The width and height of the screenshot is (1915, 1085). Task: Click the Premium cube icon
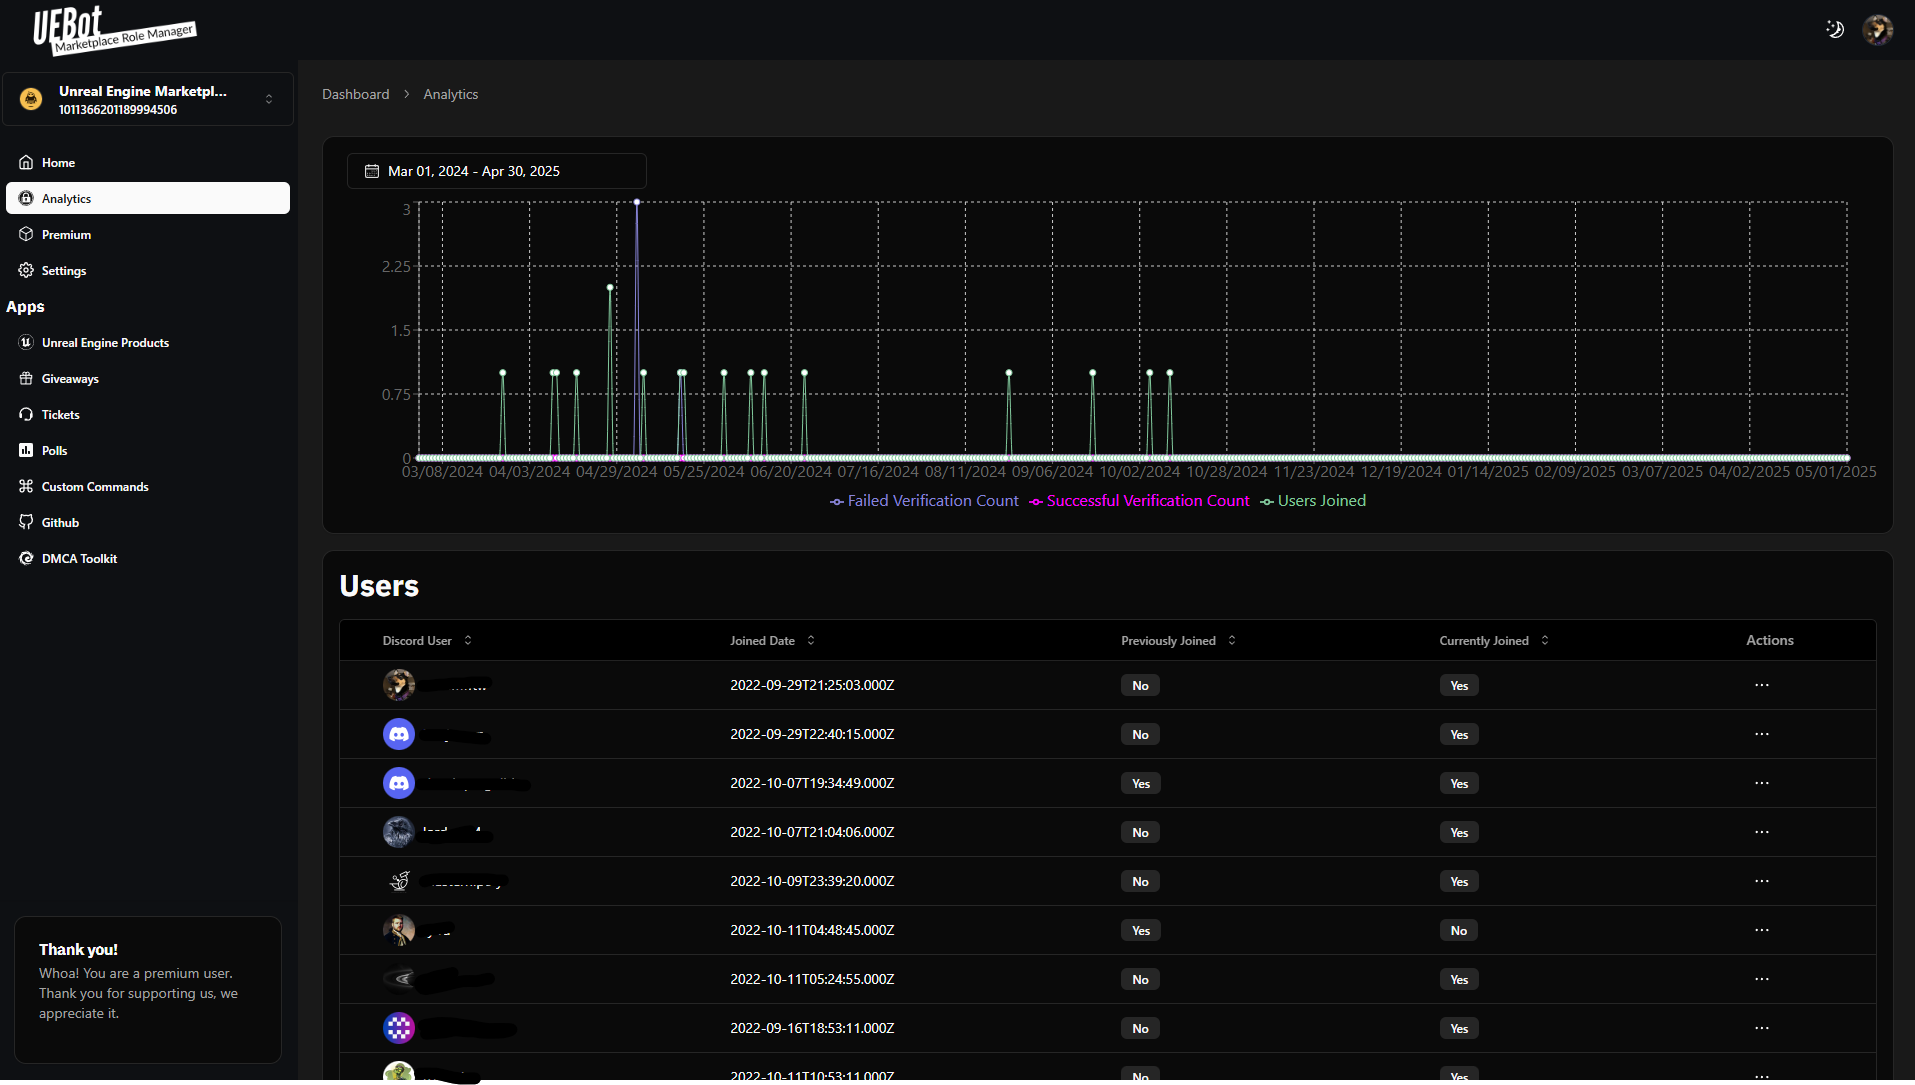click(x=26, y=234)
